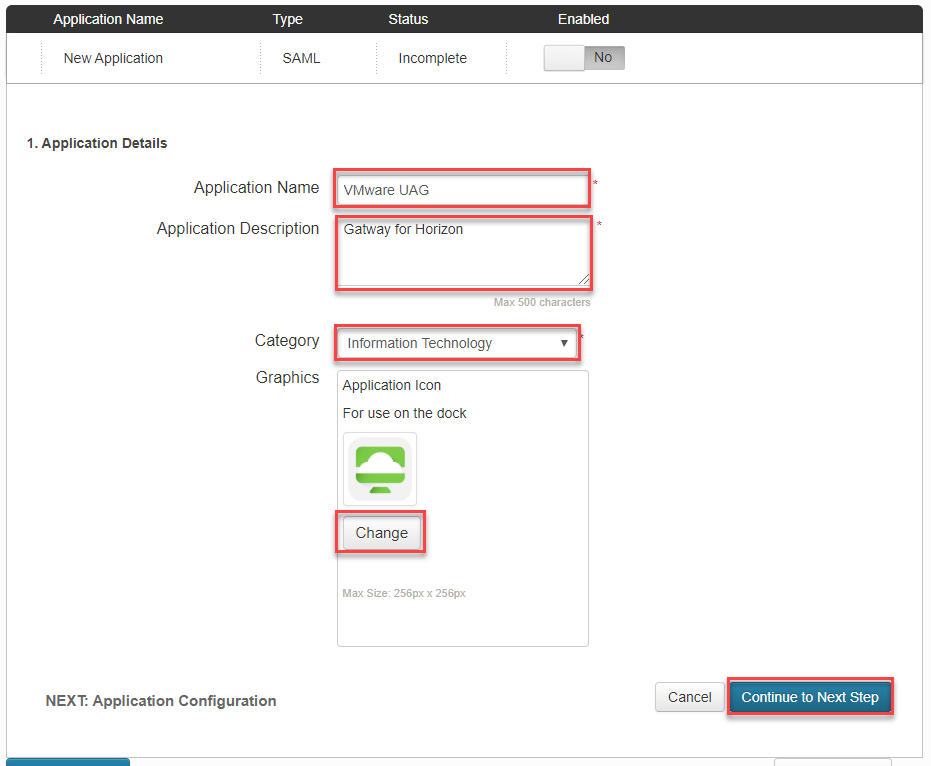Click the green application icon thumbnail
931x766 pixels.
(380, 469)
